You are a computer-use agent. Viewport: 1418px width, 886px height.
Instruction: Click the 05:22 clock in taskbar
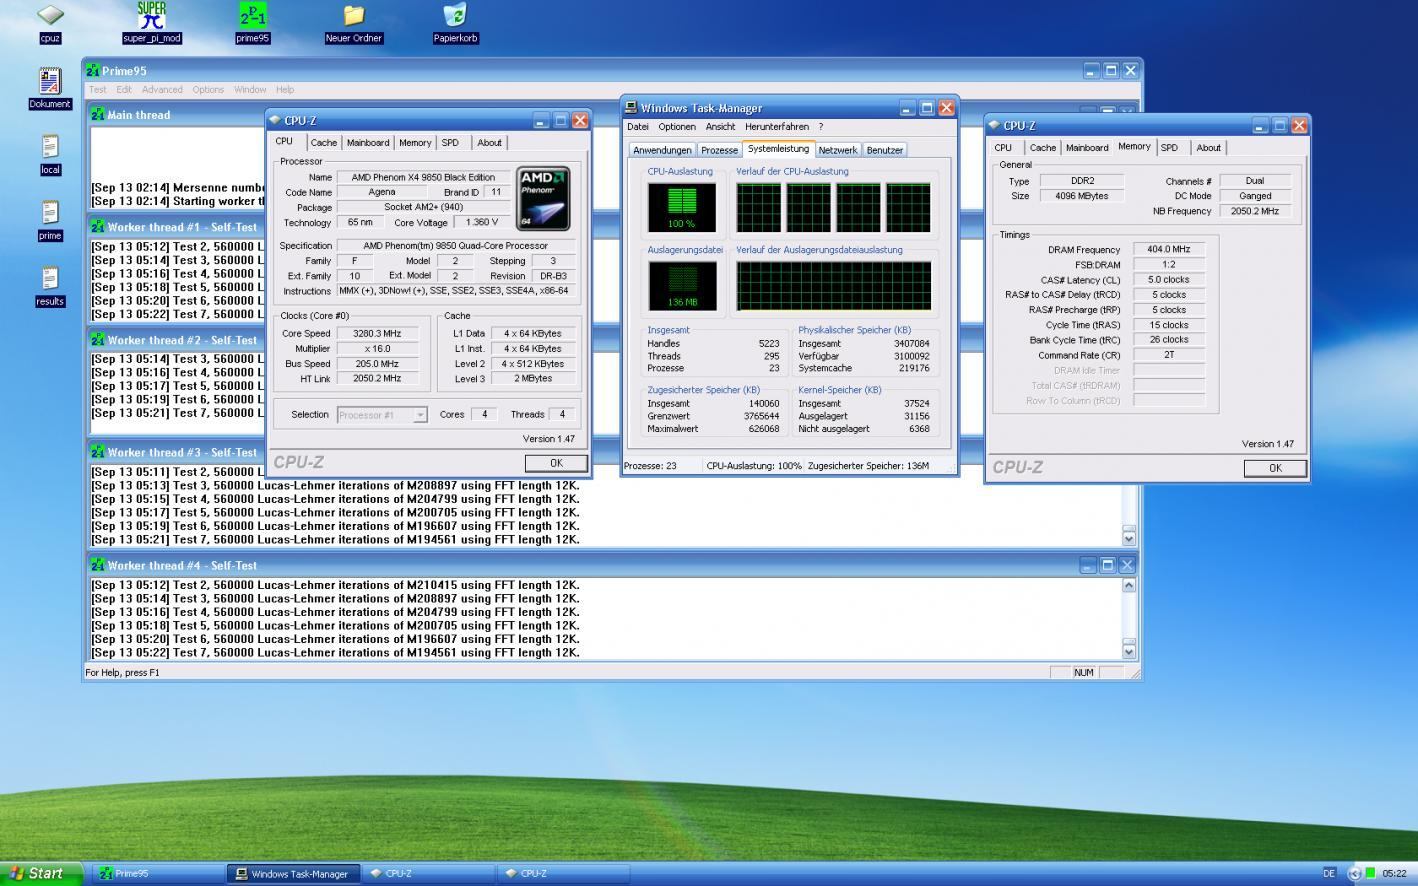point(1395,873)
